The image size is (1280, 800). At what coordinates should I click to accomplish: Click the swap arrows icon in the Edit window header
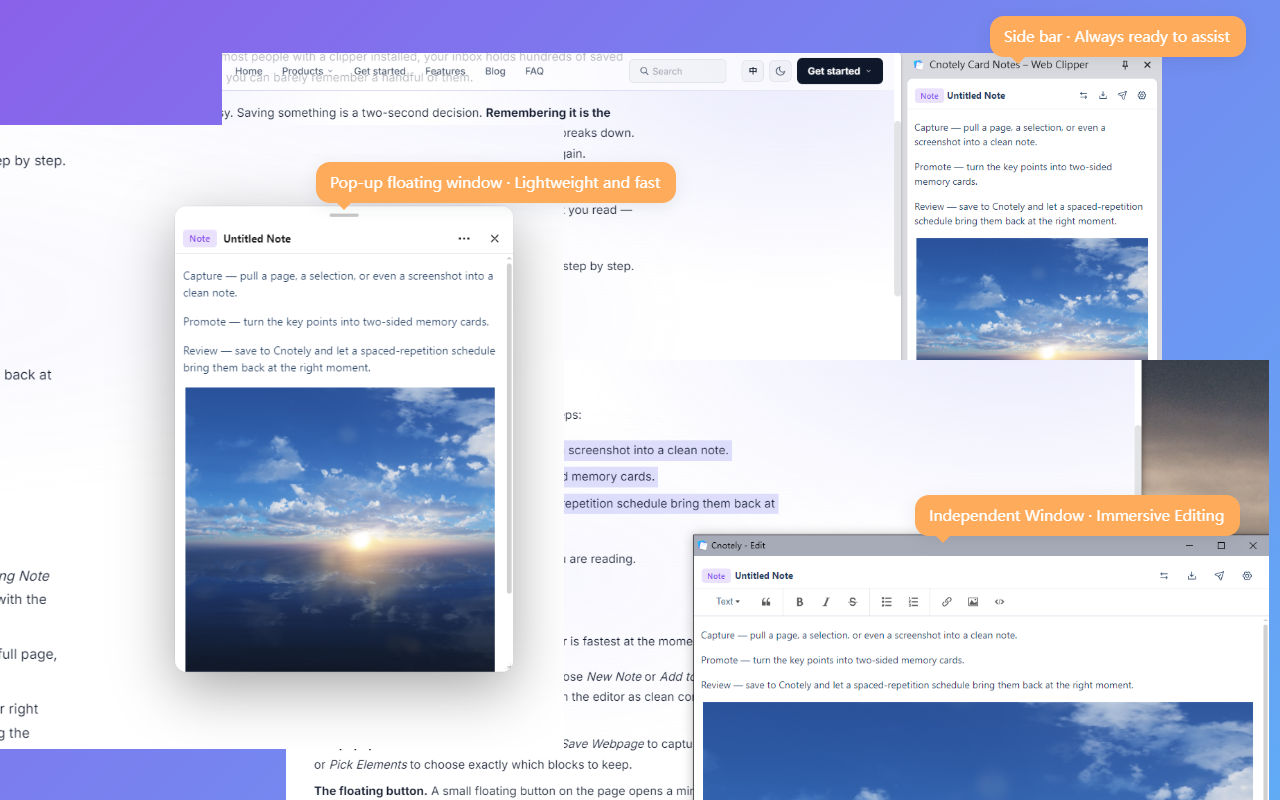click(1164, 576)
